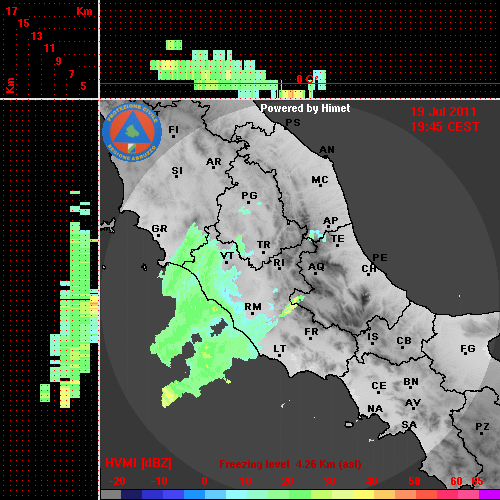The image size is (500, 500).
Task: Select the FI city marker
Action: 173,136
